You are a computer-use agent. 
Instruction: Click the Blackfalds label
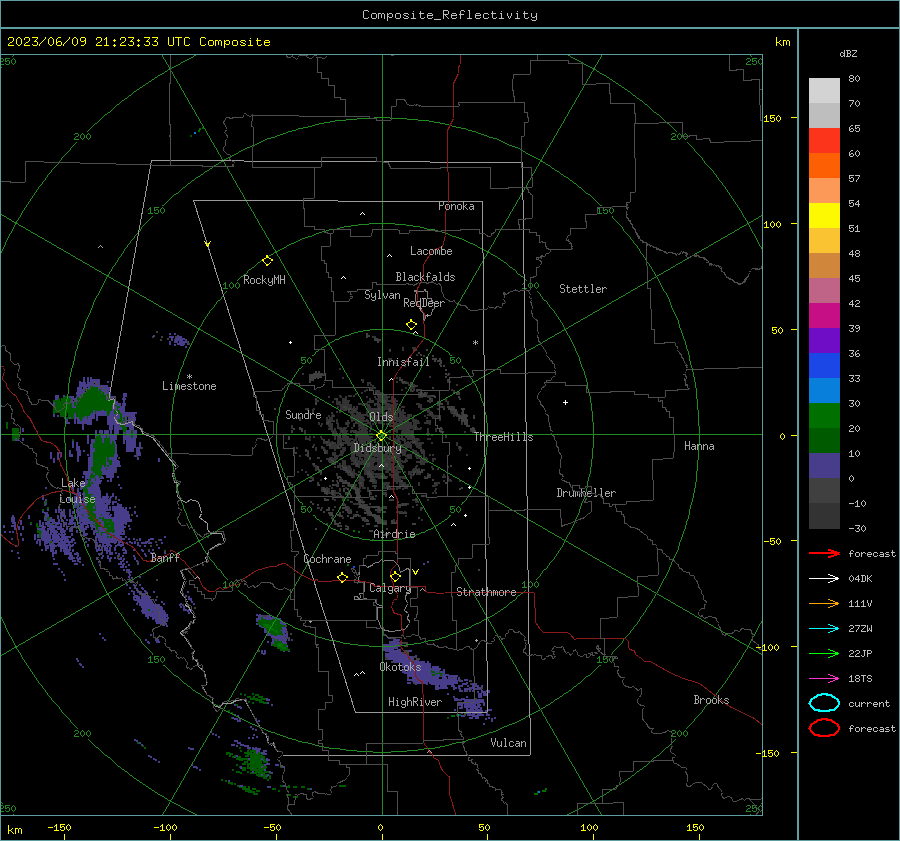425,277
